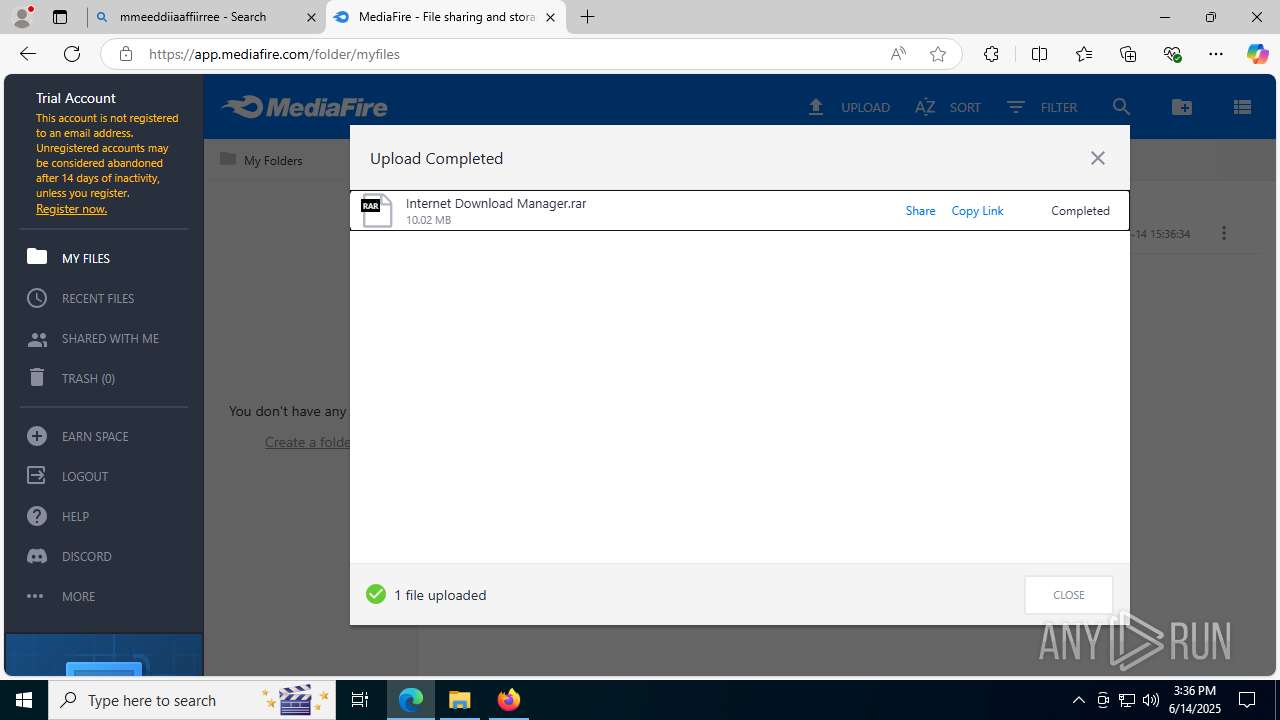This screenshot has width=1280, height=720.
Task: Click the logout arrow icon
Action: 37,476
